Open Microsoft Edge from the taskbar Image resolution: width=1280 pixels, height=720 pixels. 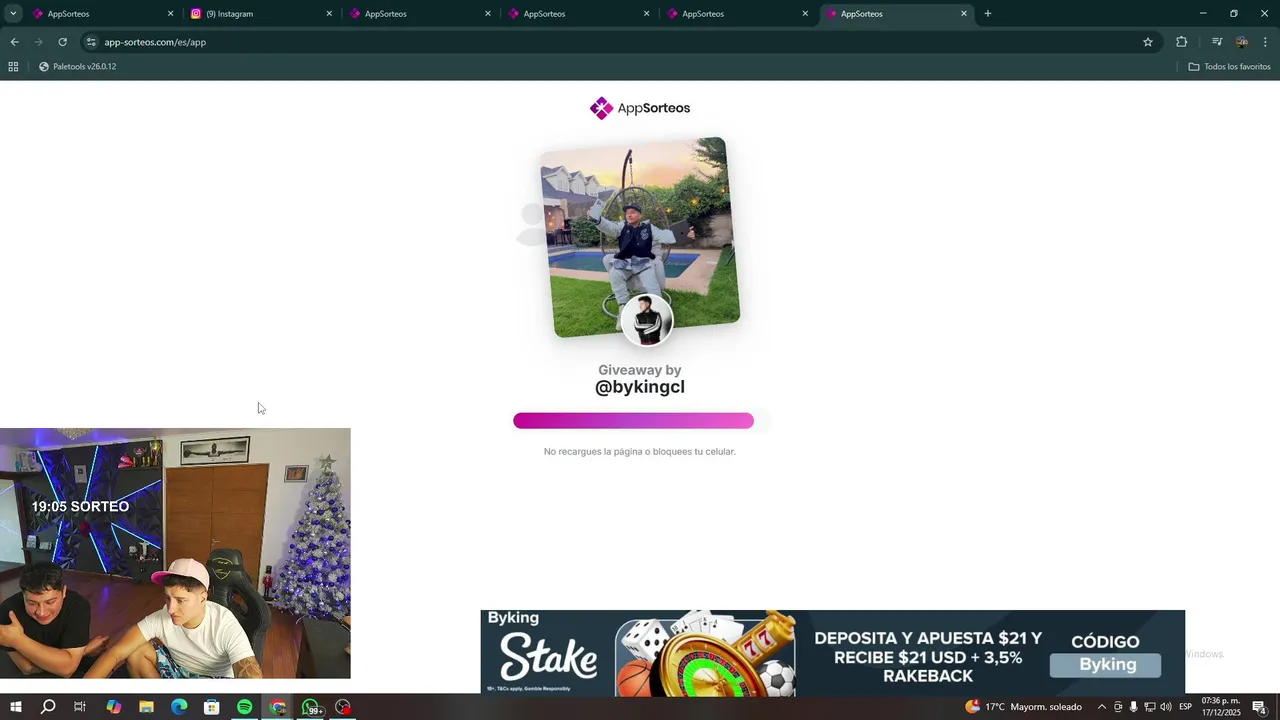coord(179,707)
